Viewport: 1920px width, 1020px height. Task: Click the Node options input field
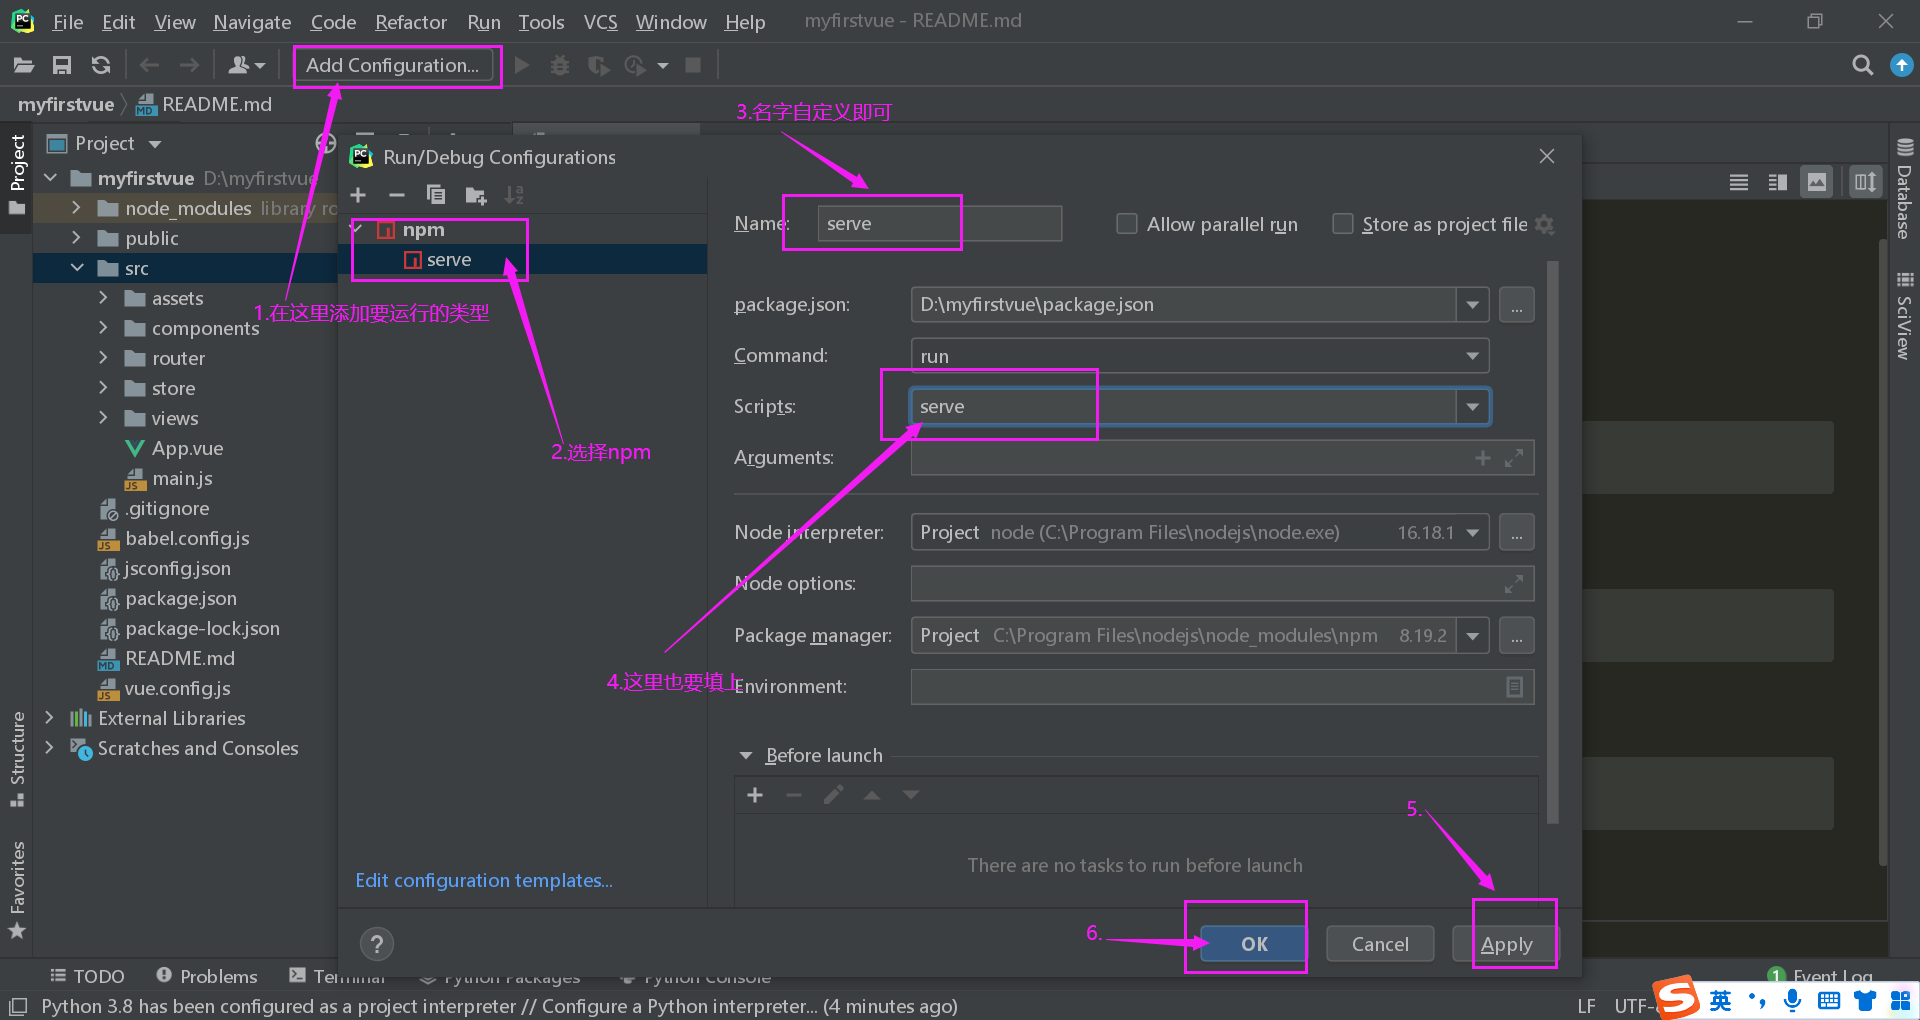[x=1222, y=584]
